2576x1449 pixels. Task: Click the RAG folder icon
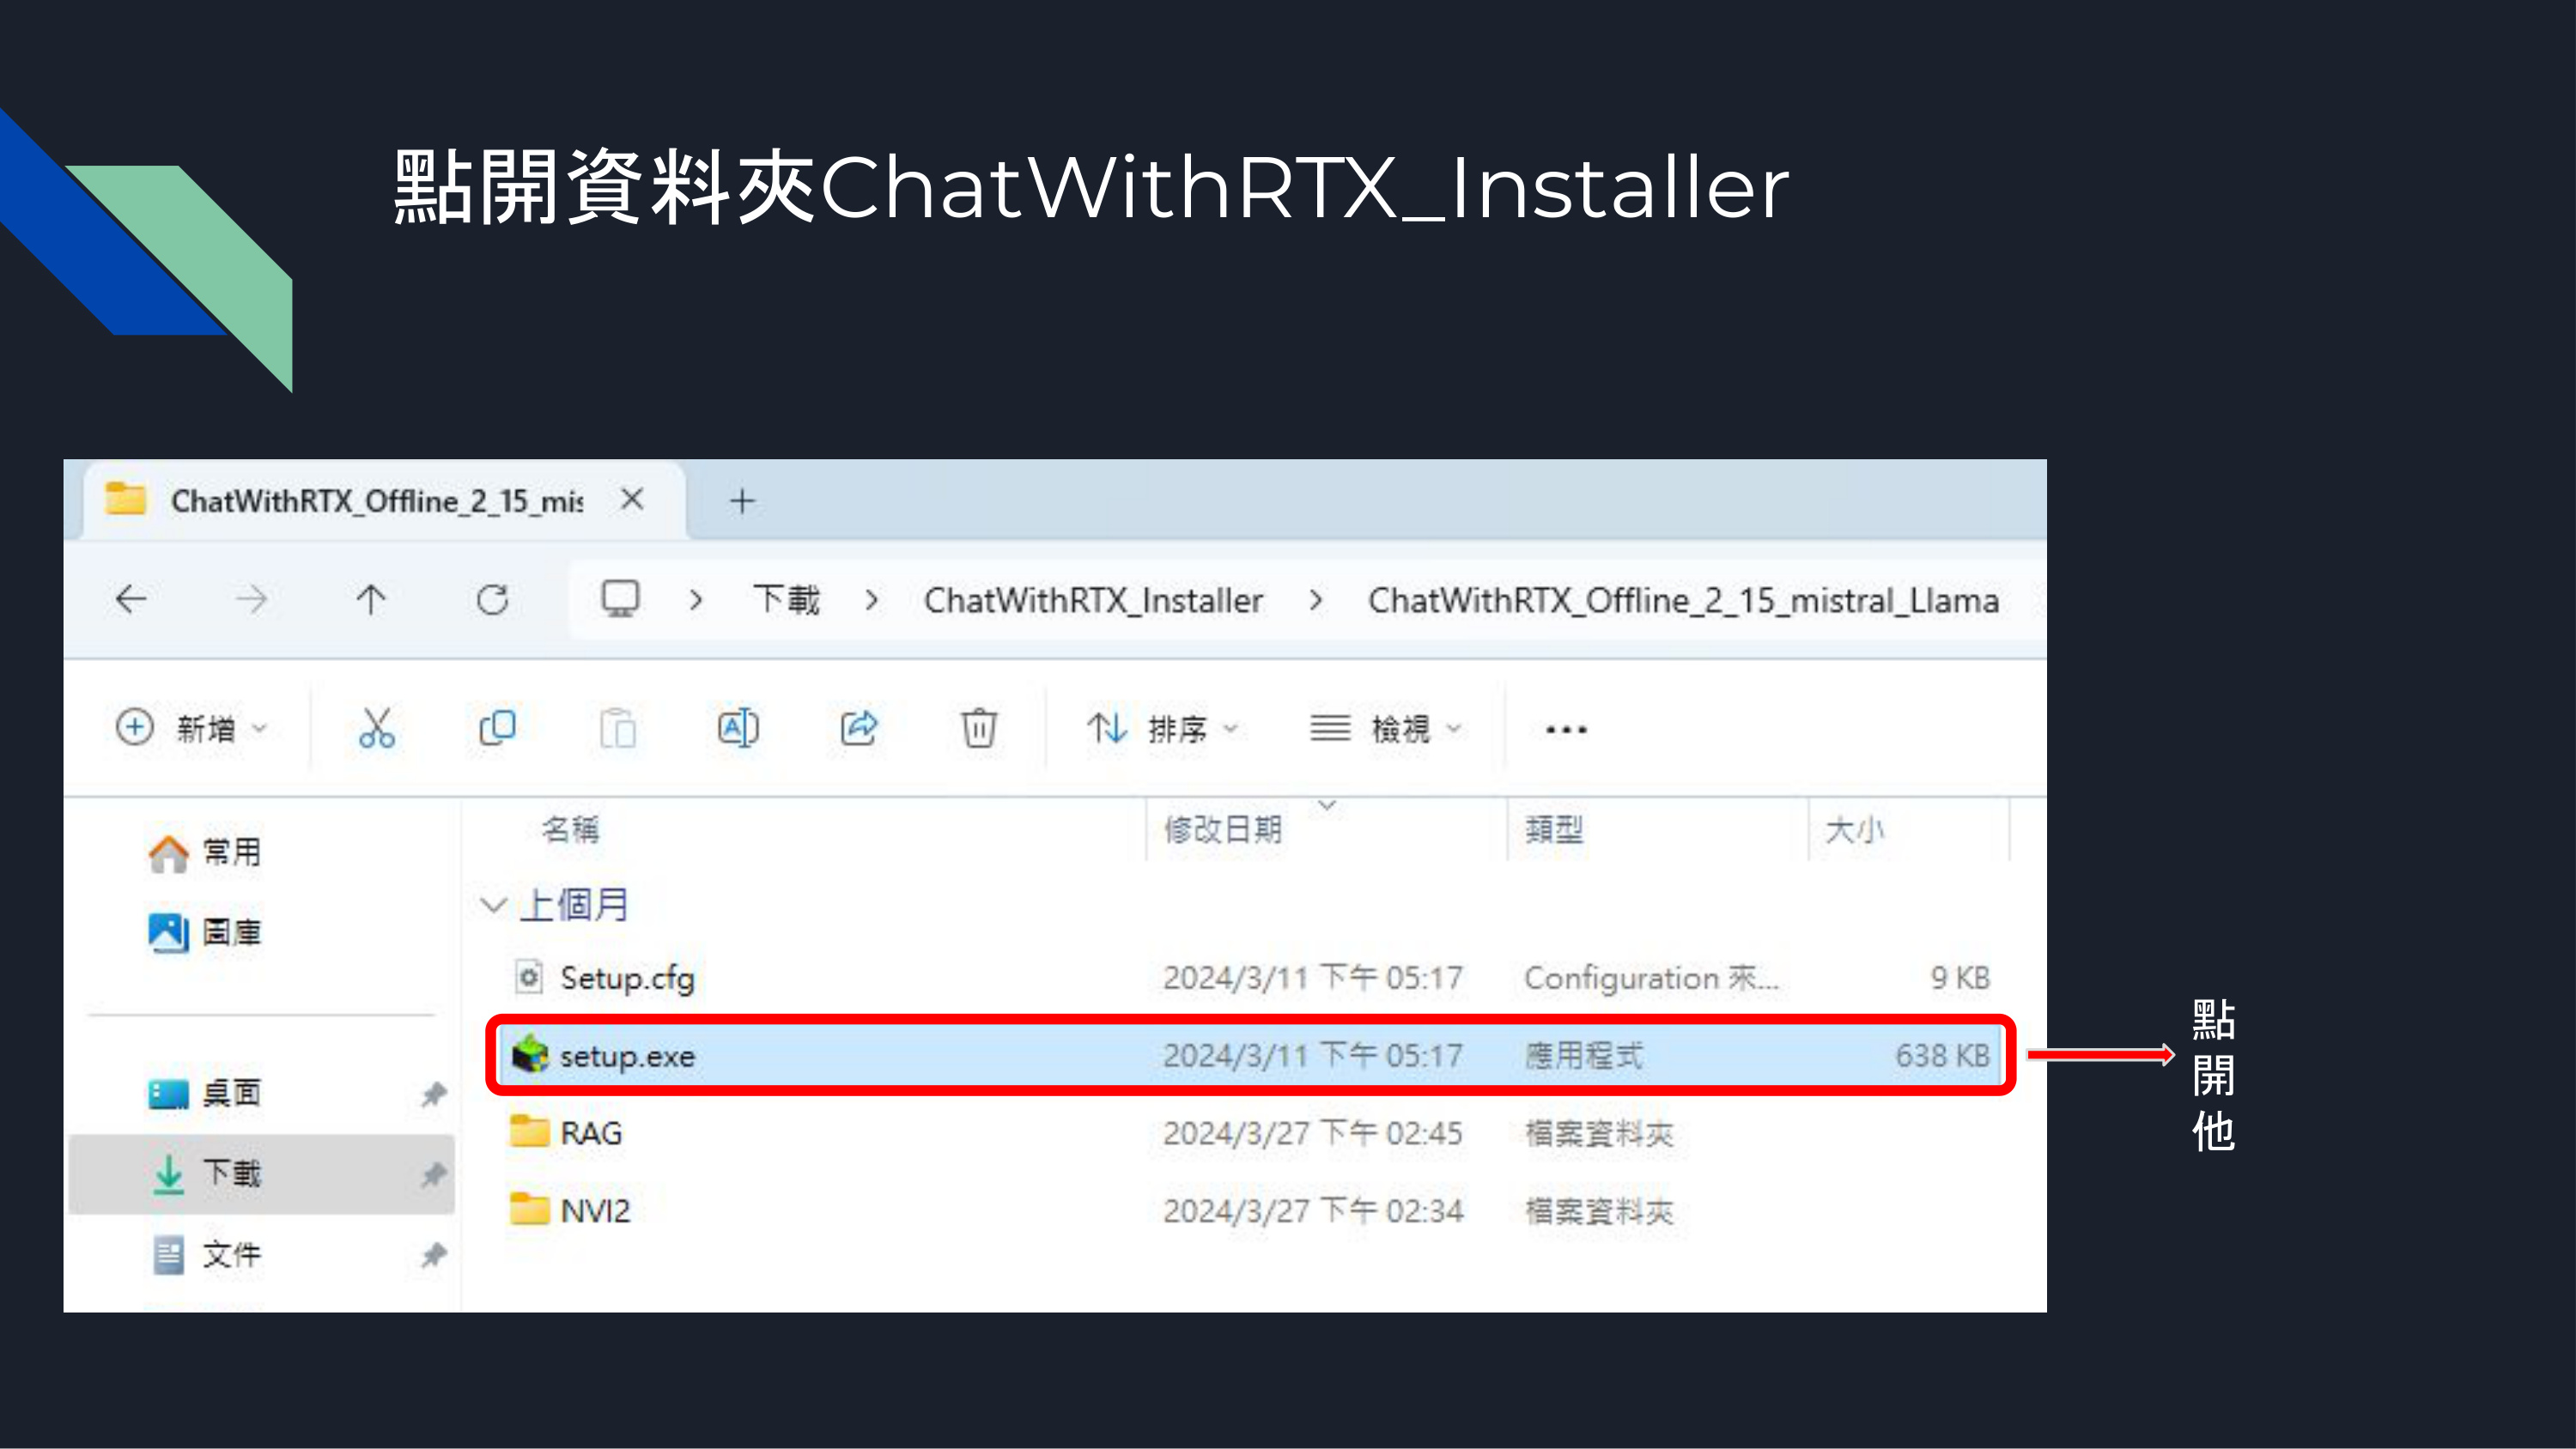[x=530, y=1131]
